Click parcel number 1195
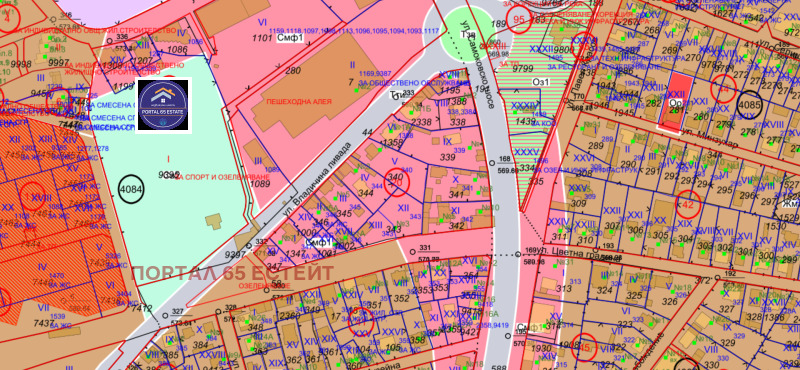 450,90
